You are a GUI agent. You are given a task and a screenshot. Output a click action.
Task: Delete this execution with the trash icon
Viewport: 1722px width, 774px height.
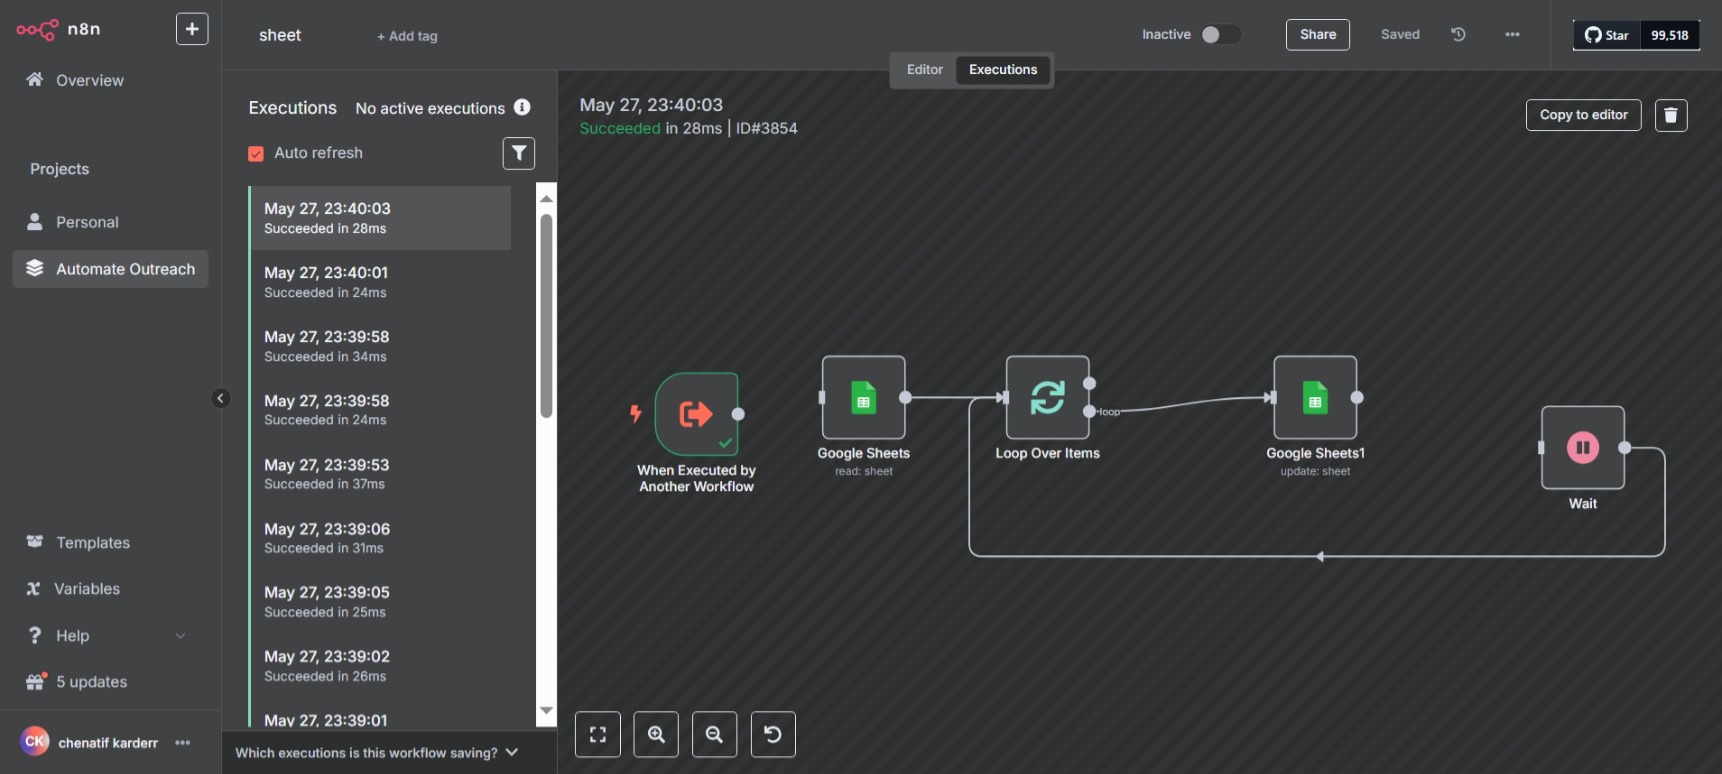click(x=1670, y=115)
